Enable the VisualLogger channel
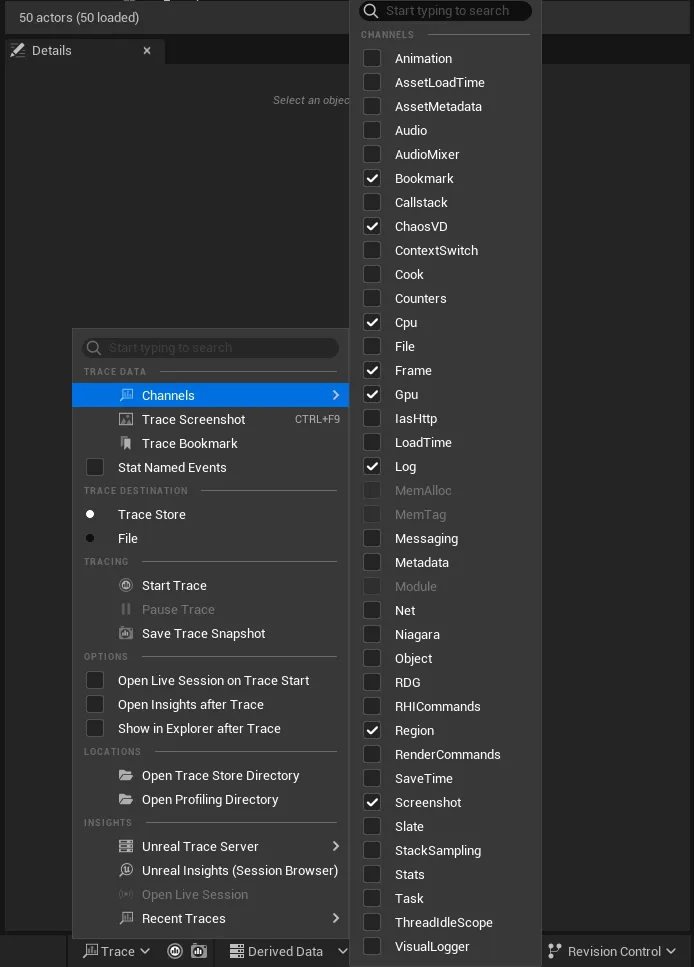This screenshot has width=694, height=967. [372, 946]
